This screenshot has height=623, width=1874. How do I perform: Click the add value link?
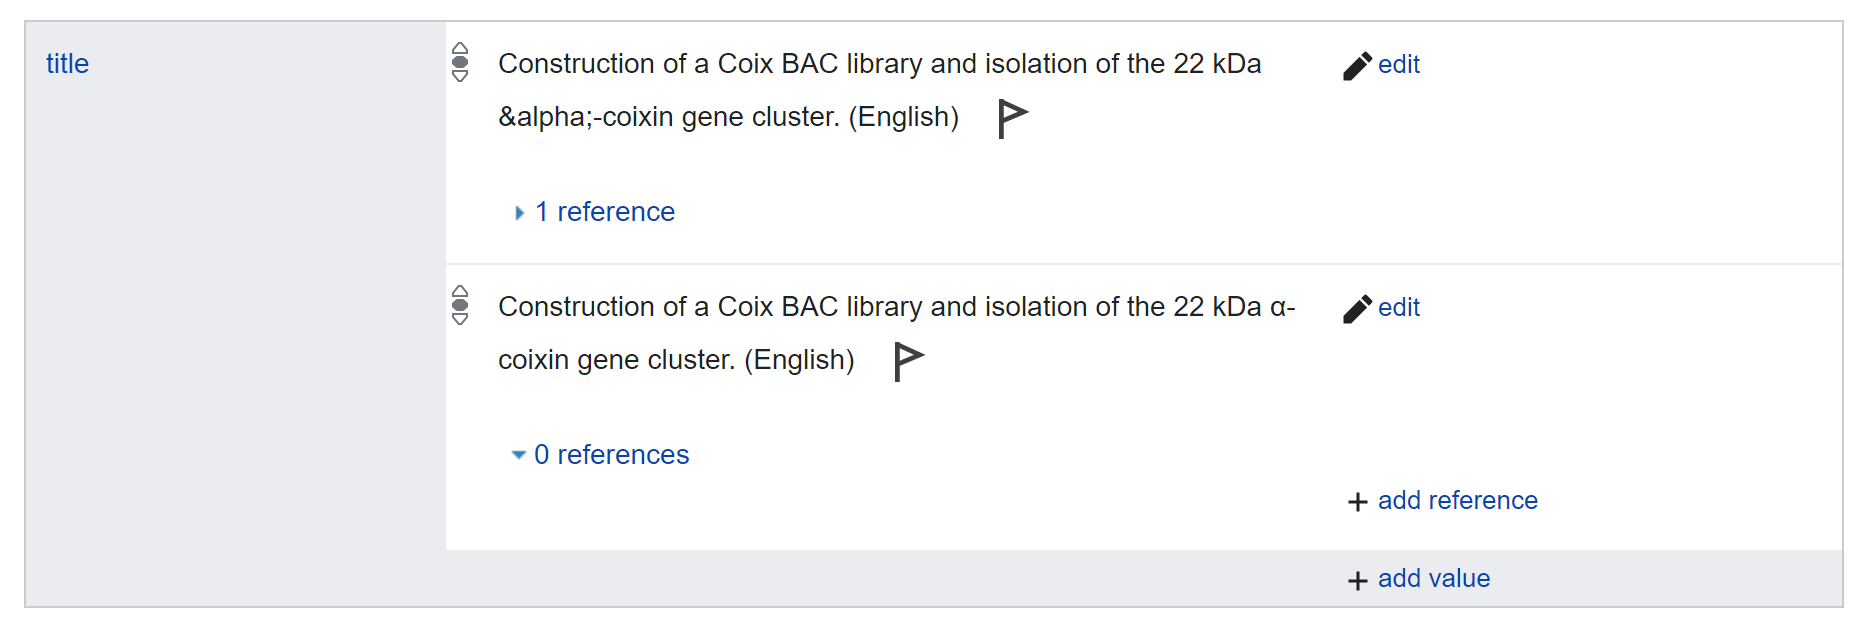1432,579
